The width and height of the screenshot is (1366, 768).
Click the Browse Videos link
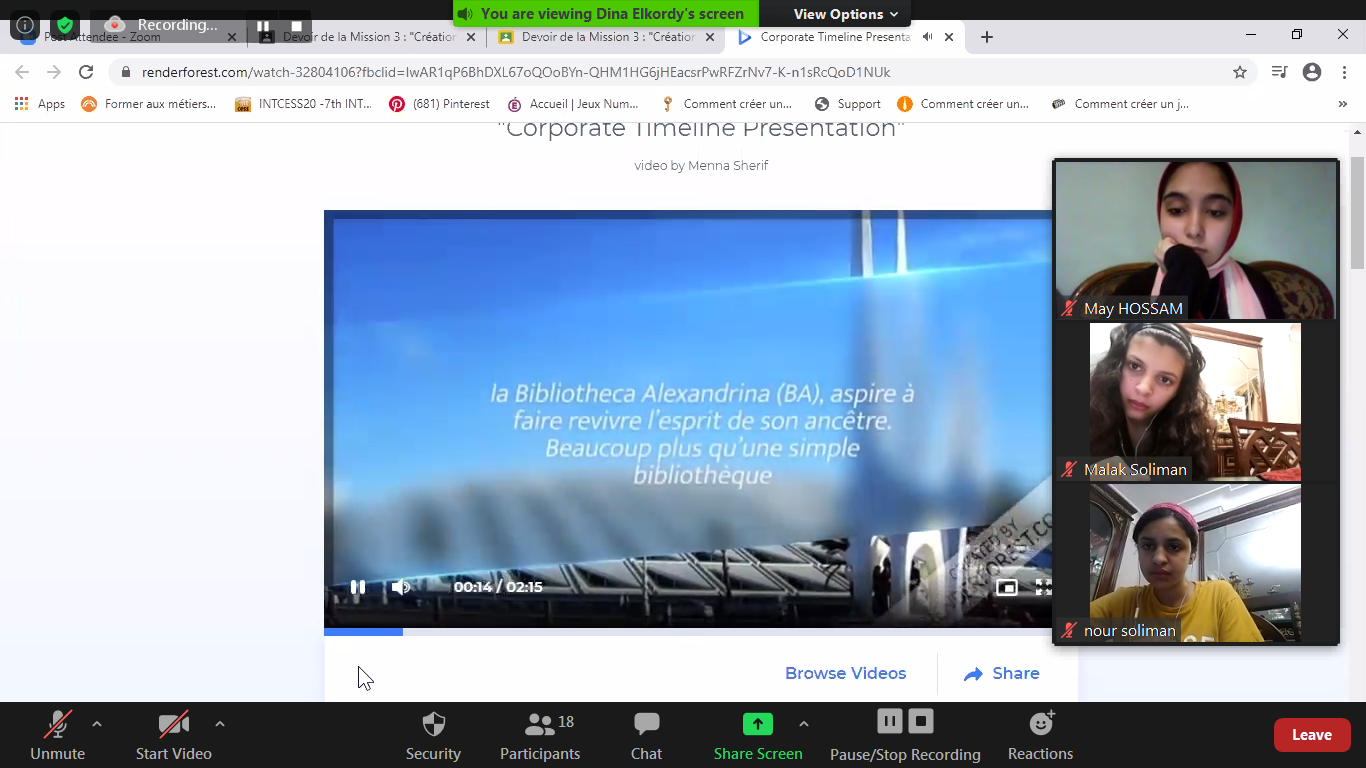pos(845,674)
